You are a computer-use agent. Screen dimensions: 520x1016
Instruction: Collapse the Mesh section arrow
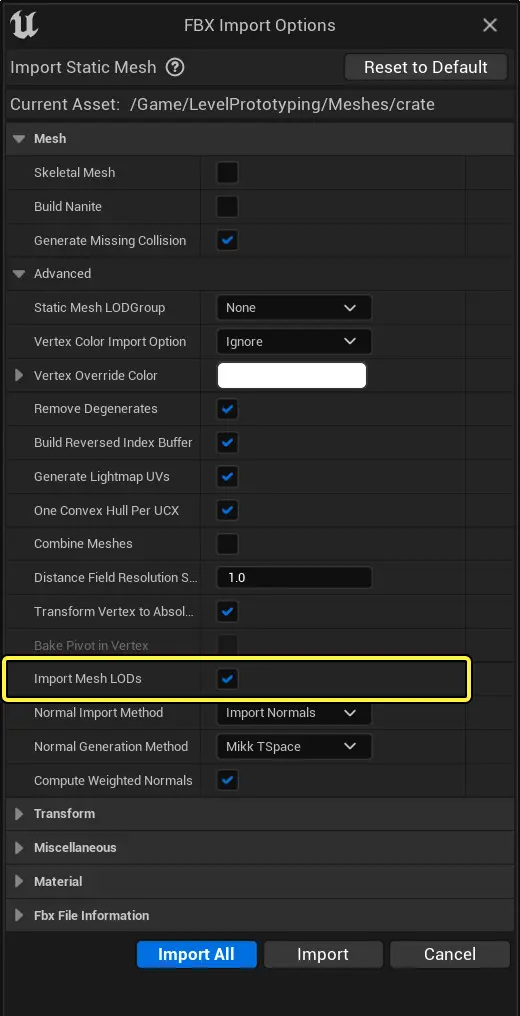pyautogui.click(x=19, y=139)
